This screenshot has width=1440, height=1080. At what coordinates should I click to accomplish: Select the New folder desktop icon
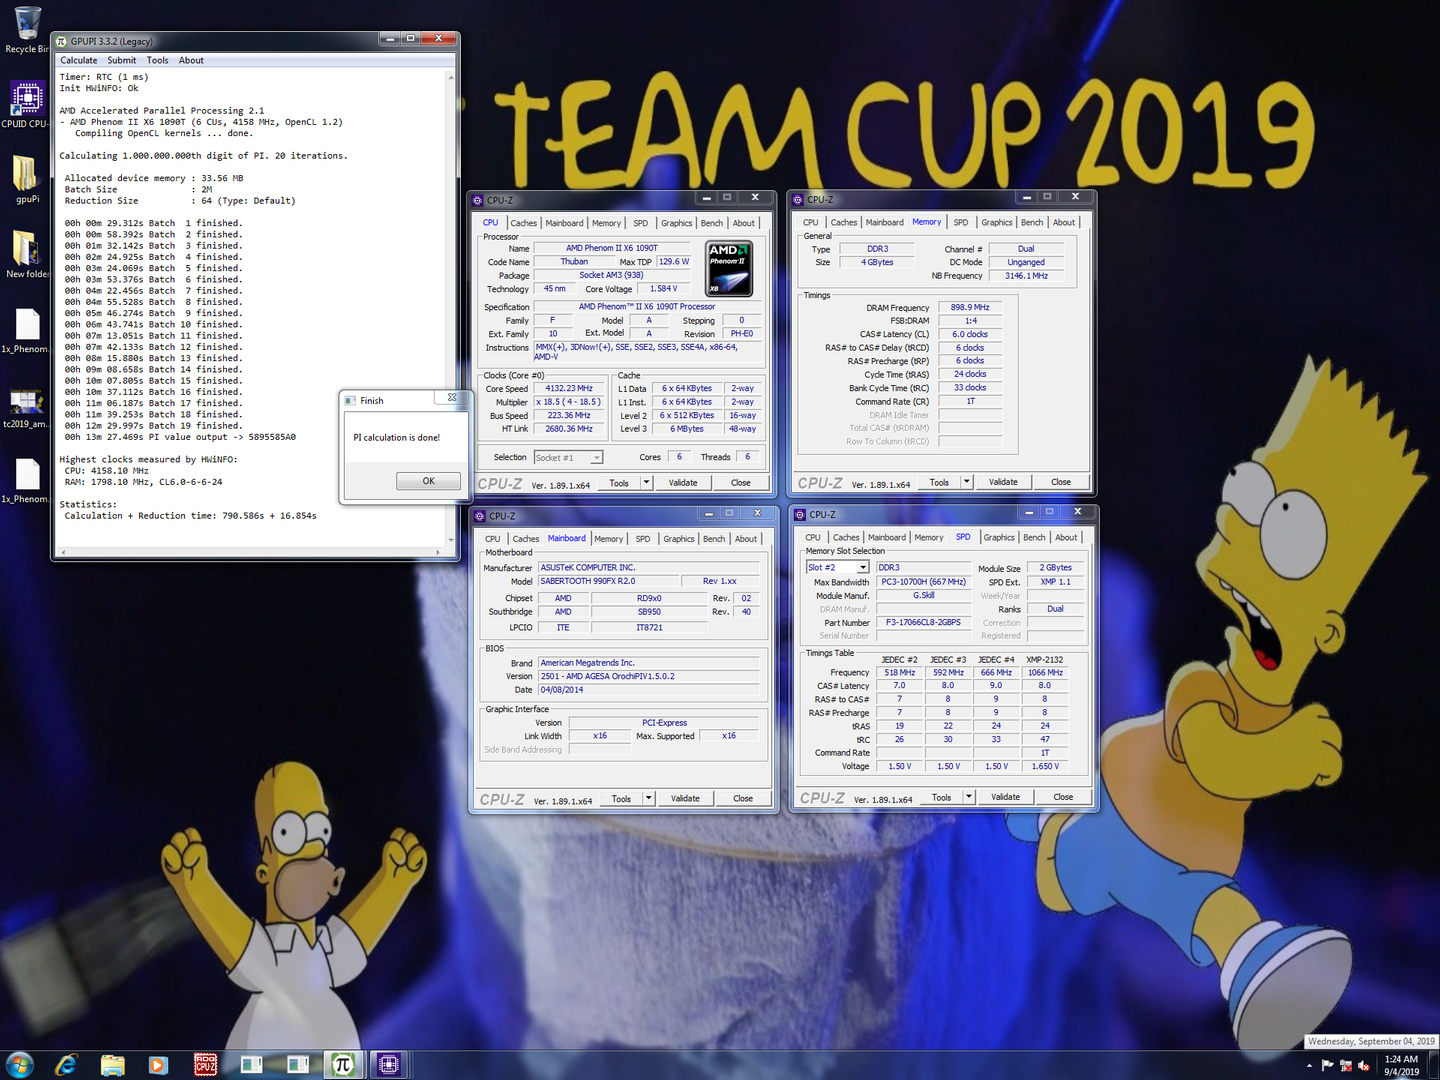26,255
